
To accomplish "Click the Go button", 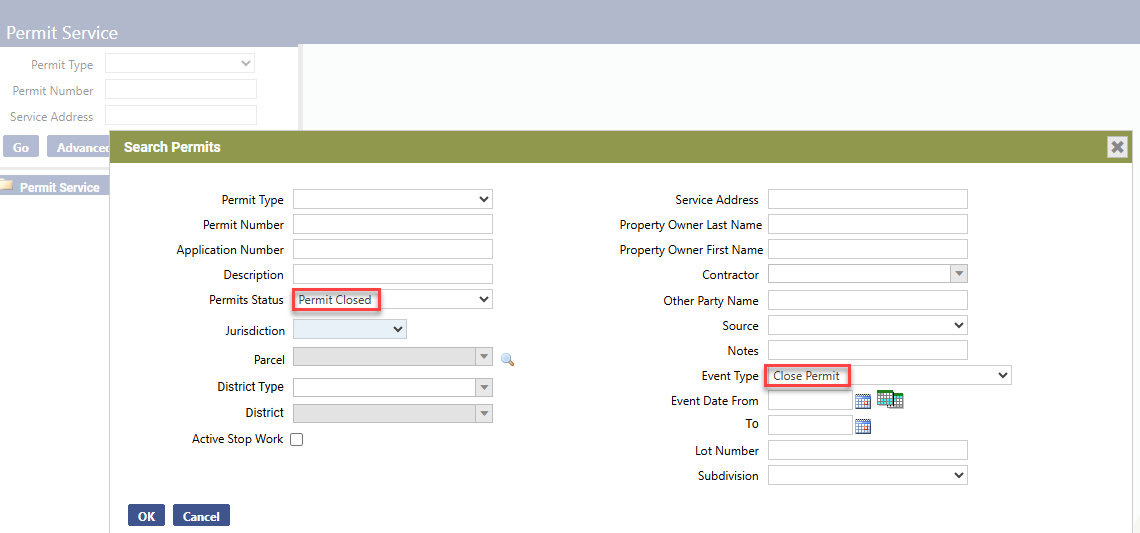I will 20,147.
